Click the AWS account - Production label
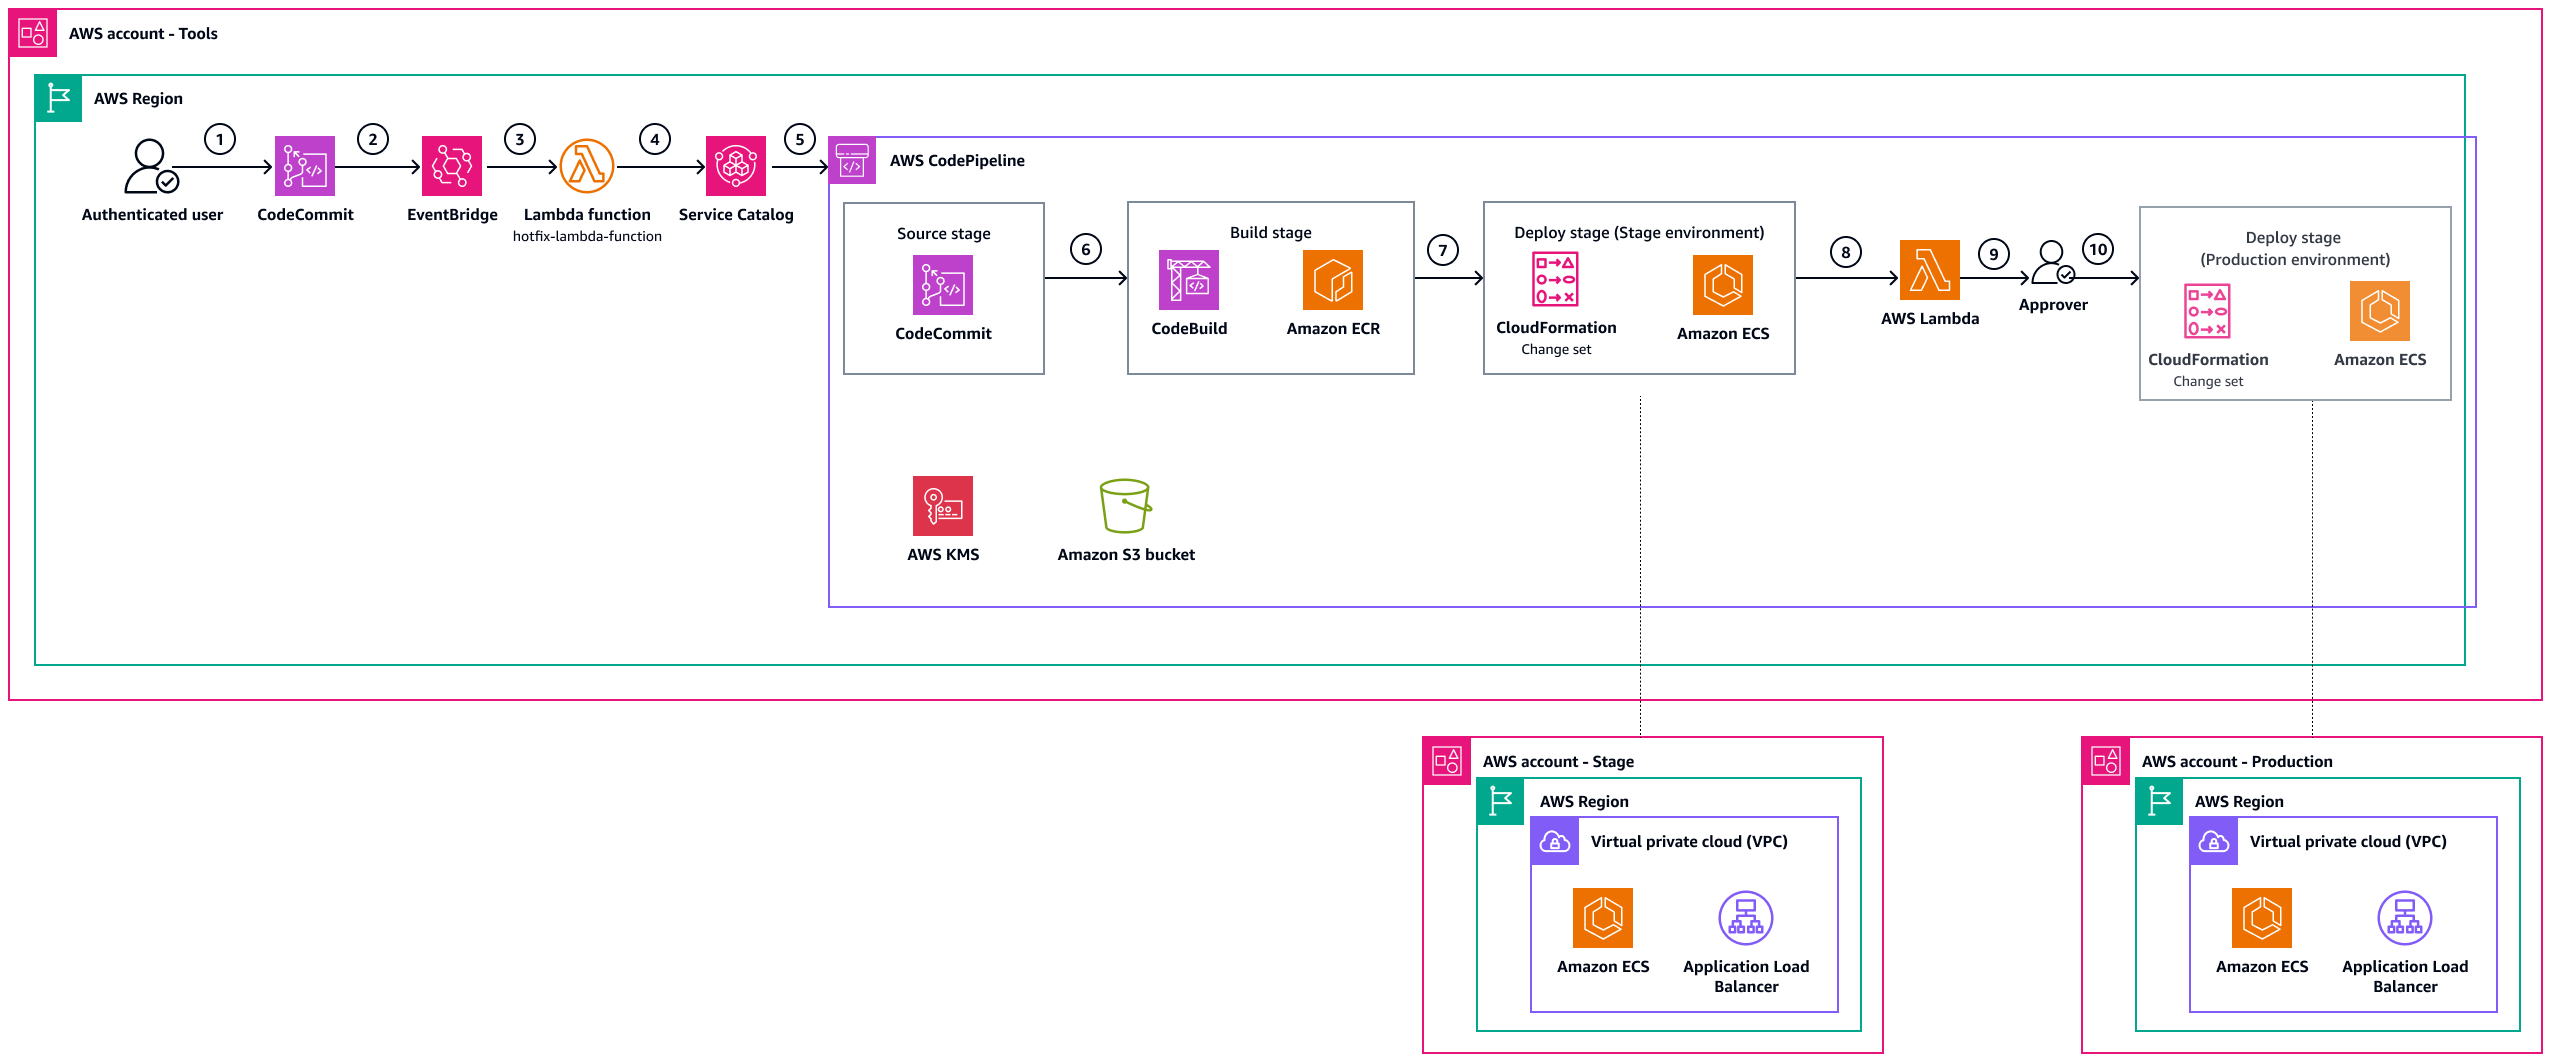Screen dimensions: 2551x1062 click(x=2236, y=761)
